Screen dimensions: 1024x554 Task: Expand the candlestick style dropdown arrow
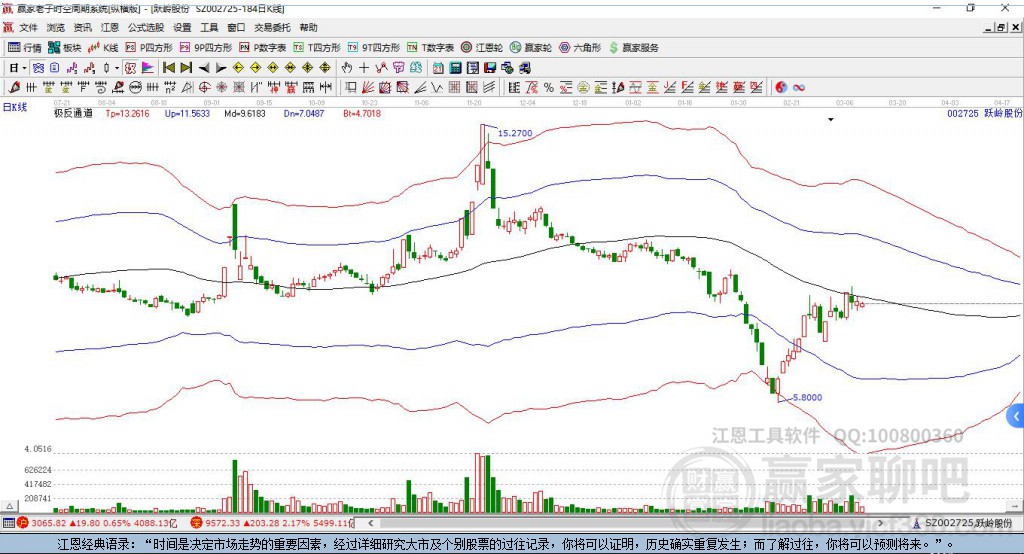point(116,68)
